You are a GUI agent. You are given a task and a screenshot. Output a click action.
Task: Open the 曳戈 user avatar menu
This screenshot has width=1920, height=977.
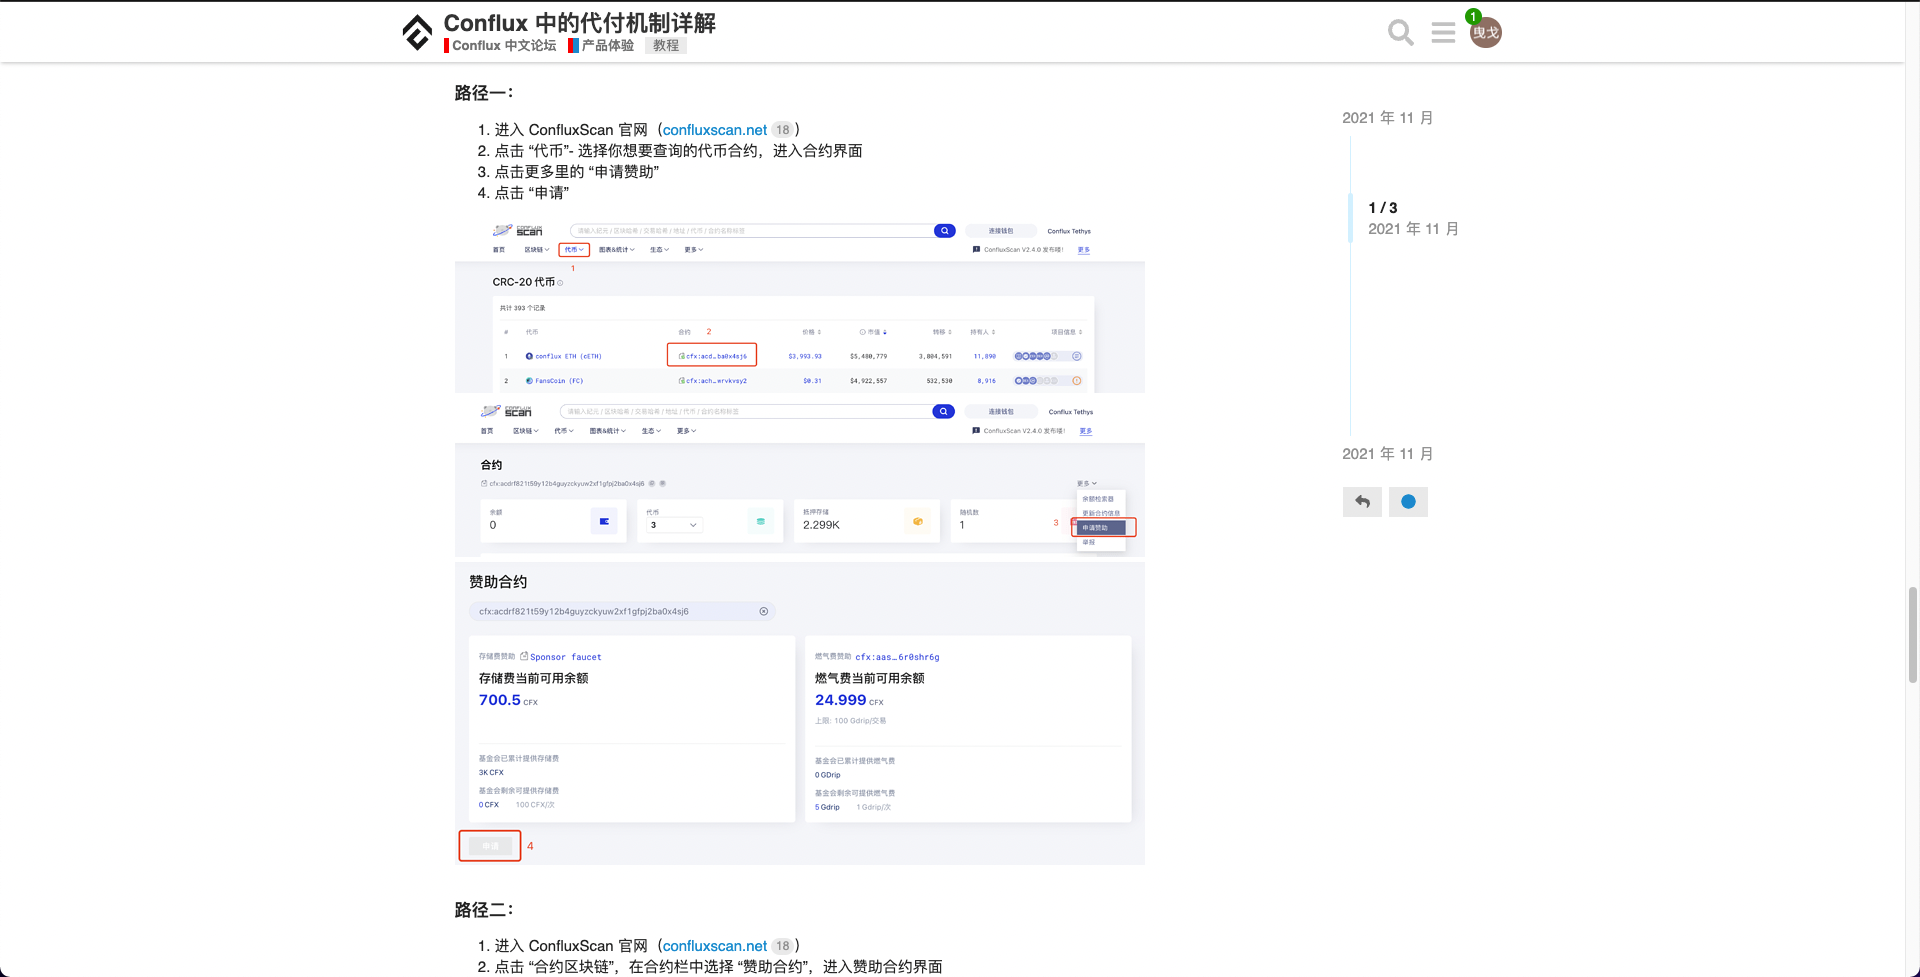click(1487, 33)
